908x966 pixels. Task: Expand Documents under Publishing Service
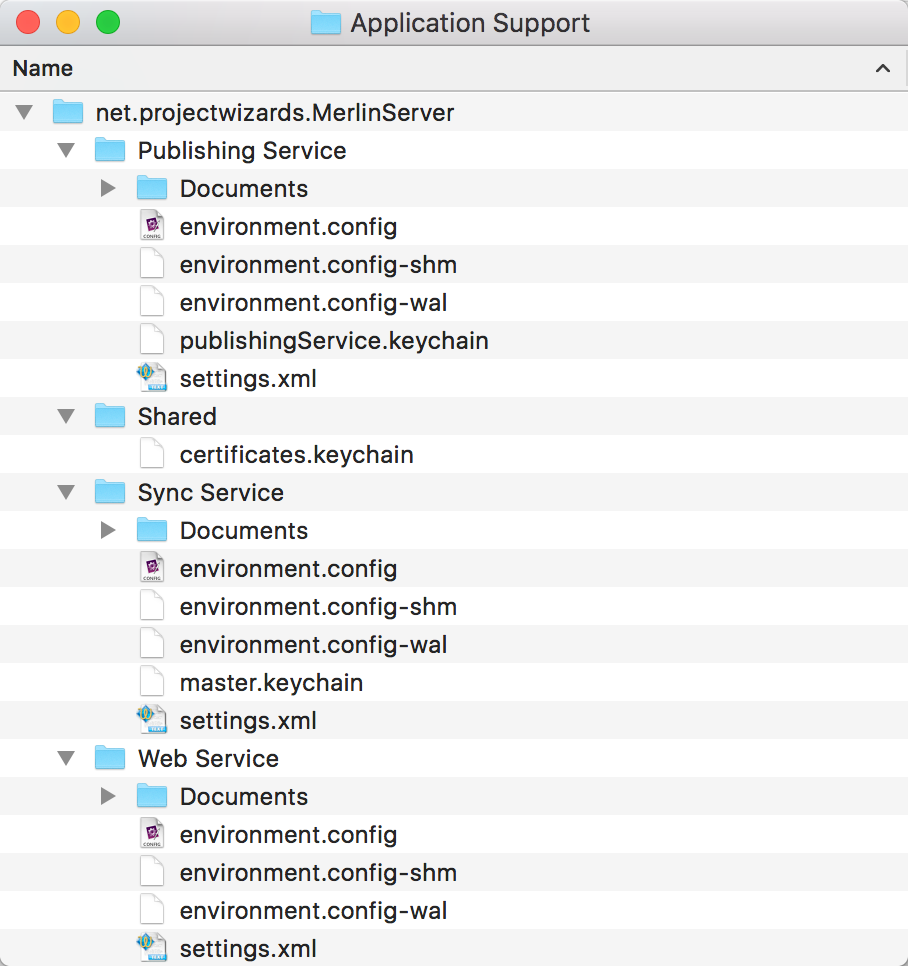pyautogui.click(x=108, y=189)
